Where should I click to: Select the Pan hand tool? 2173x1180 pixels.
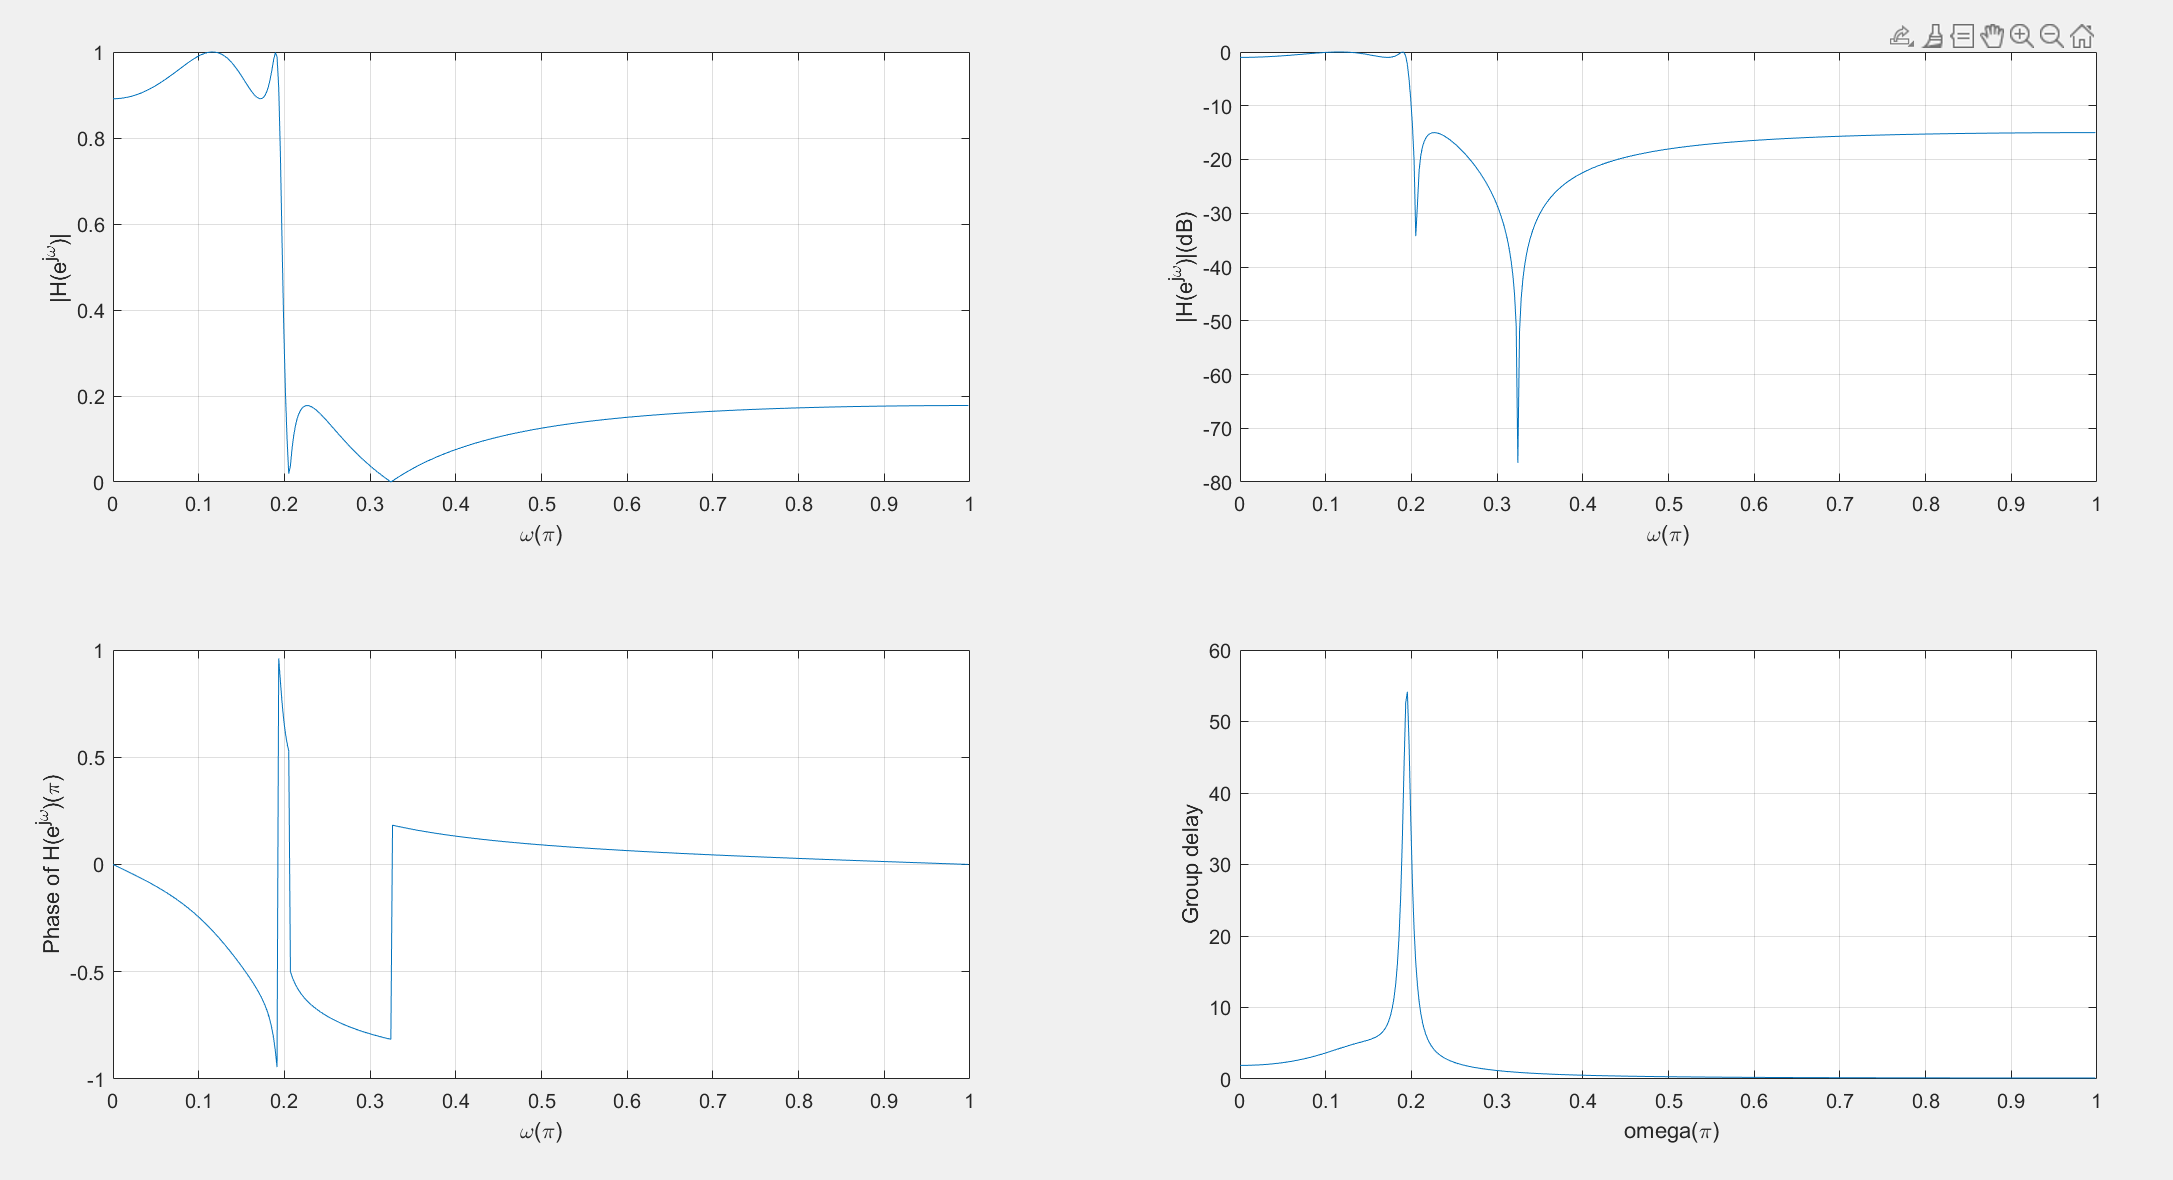pyautogui.click(x=1992, y=37)
